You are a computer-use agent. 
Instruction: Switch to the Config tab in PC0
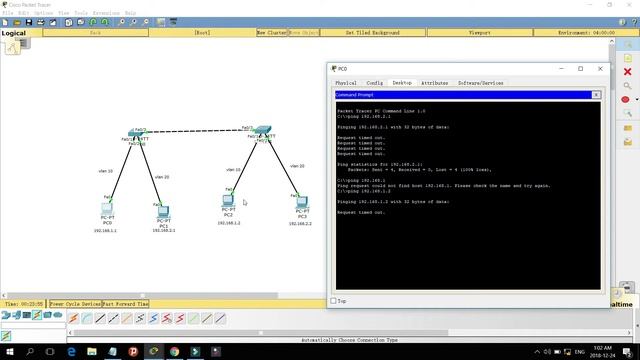374,83
